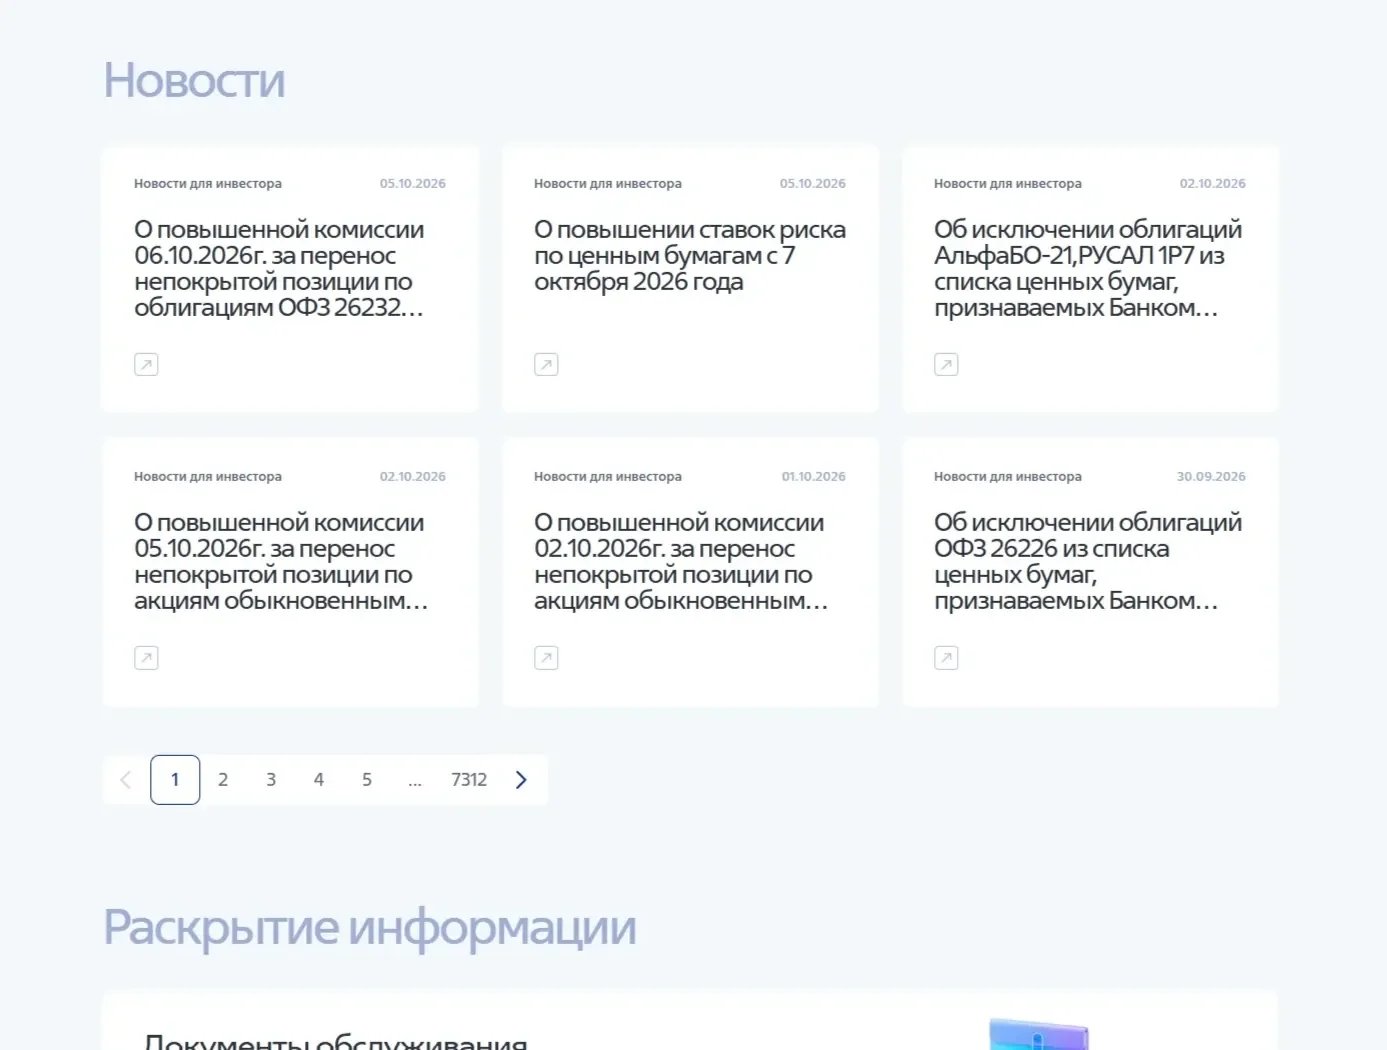Jump to last page 7312
Screen dimensions: 1387x1050
(469, 780)
